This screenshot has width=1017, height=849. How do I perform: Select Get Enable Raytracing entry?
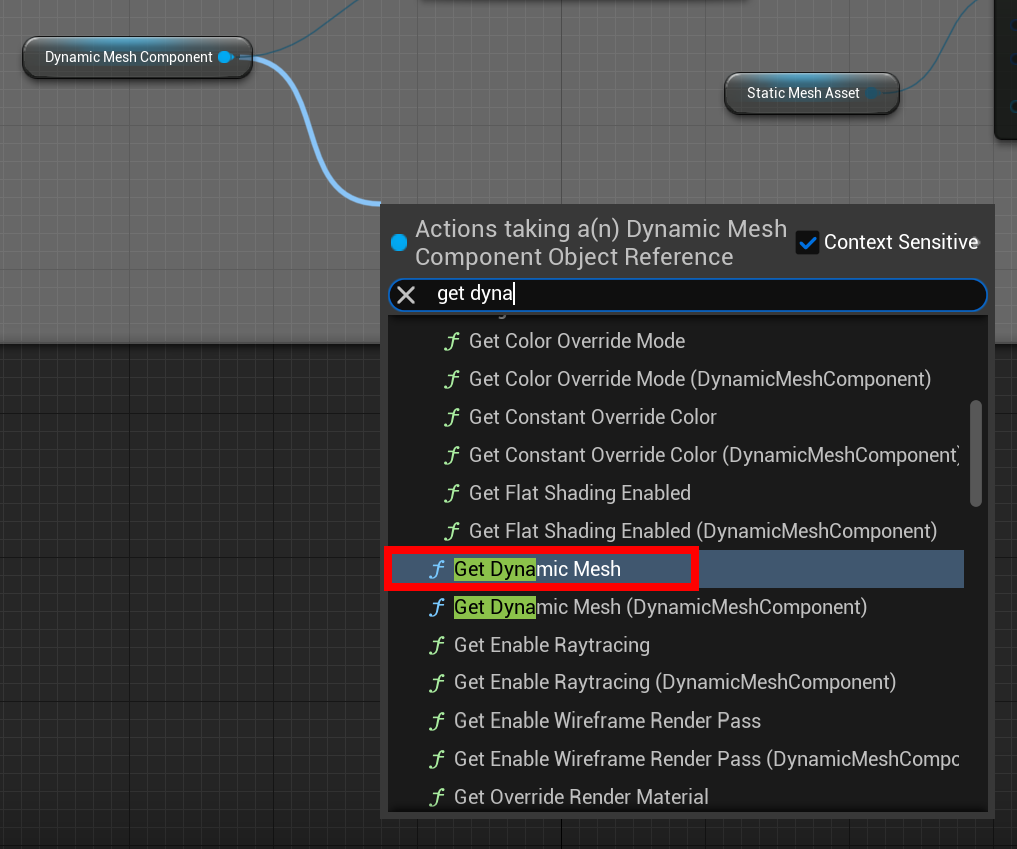click(x=677, y=645)
